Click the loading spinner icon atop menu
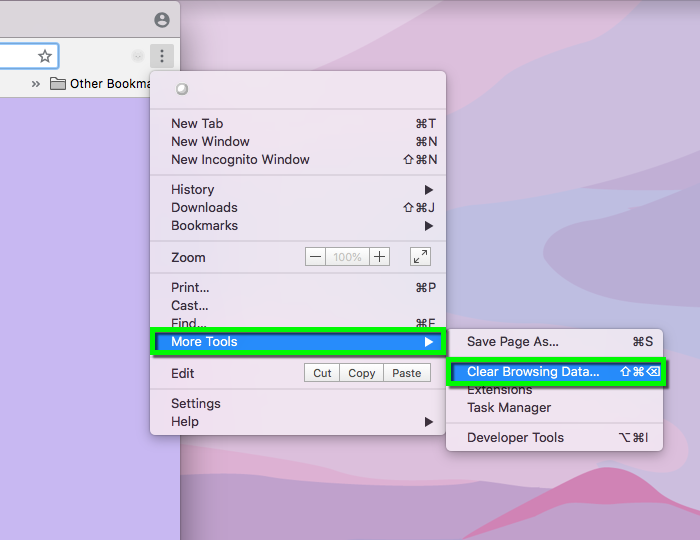 [x=182, y=89]
